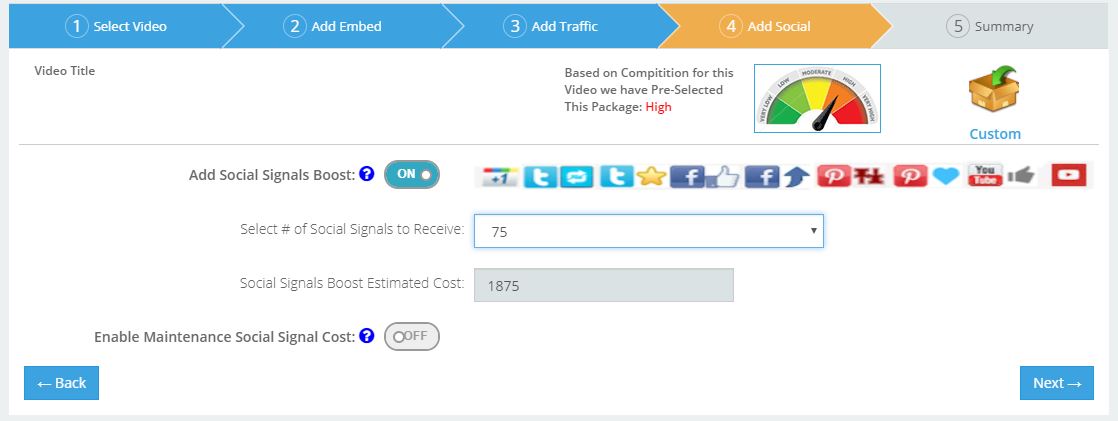The image size is (1118, 421).
Task: Click the Custom package link
Action: pos(995,134)
